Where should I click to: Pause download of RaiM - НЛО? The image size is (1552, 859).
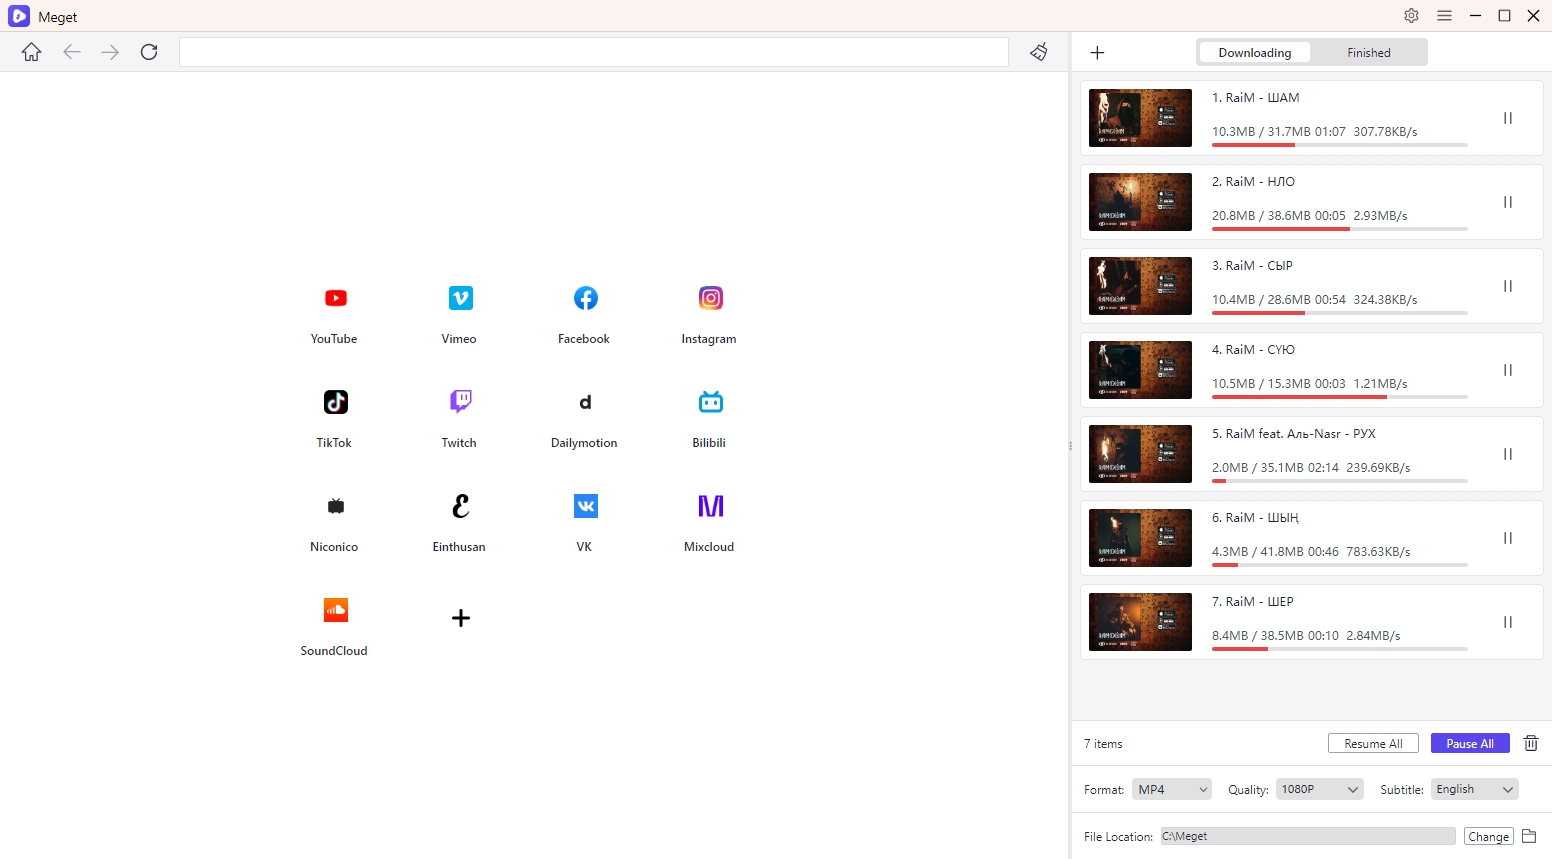point(1507,202)
